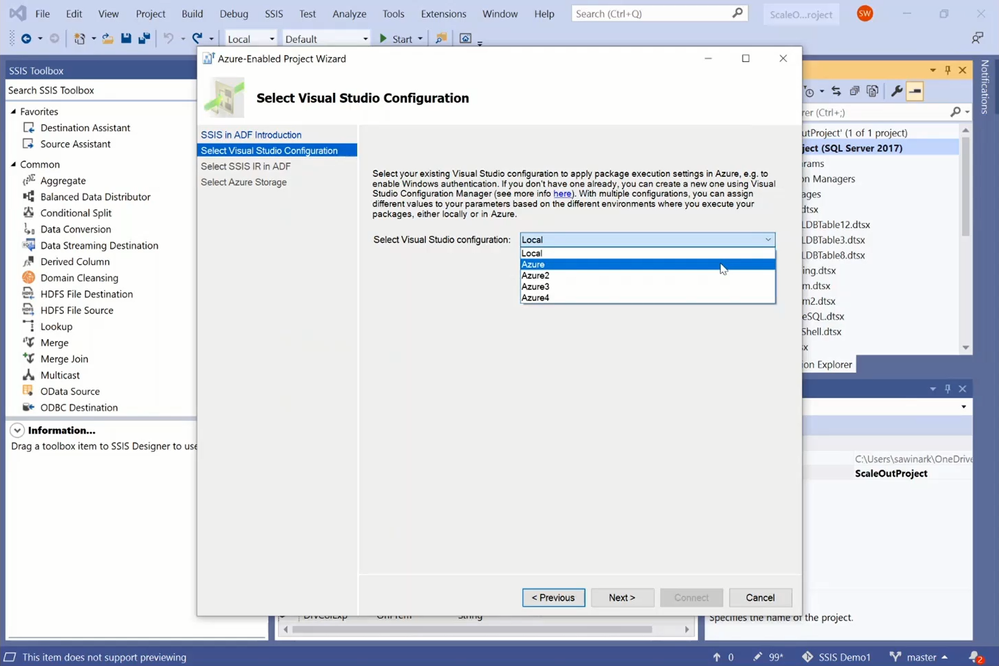Image resolution: width=999 pixels, height=666 pixels.
Task: Select HDFS File Source item
Action: point(76,310)
